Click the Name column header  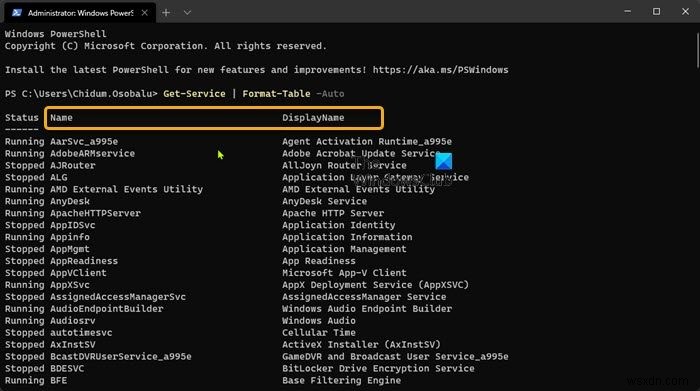coord(61,118)
